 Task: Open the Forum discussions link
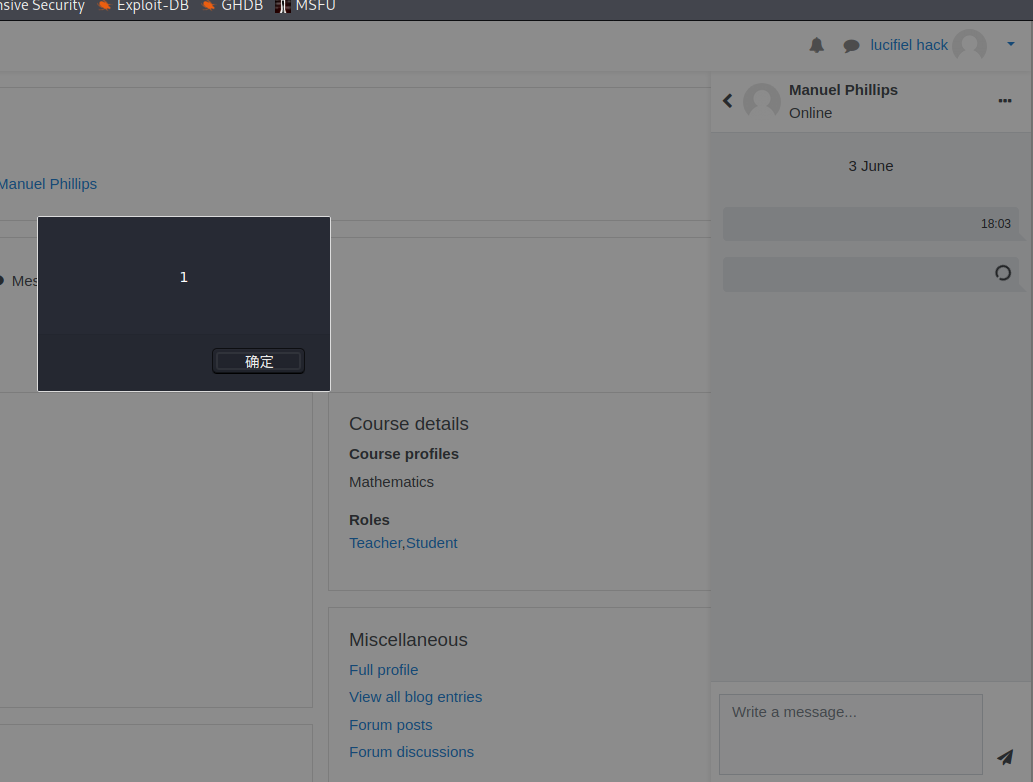(411, 752)
